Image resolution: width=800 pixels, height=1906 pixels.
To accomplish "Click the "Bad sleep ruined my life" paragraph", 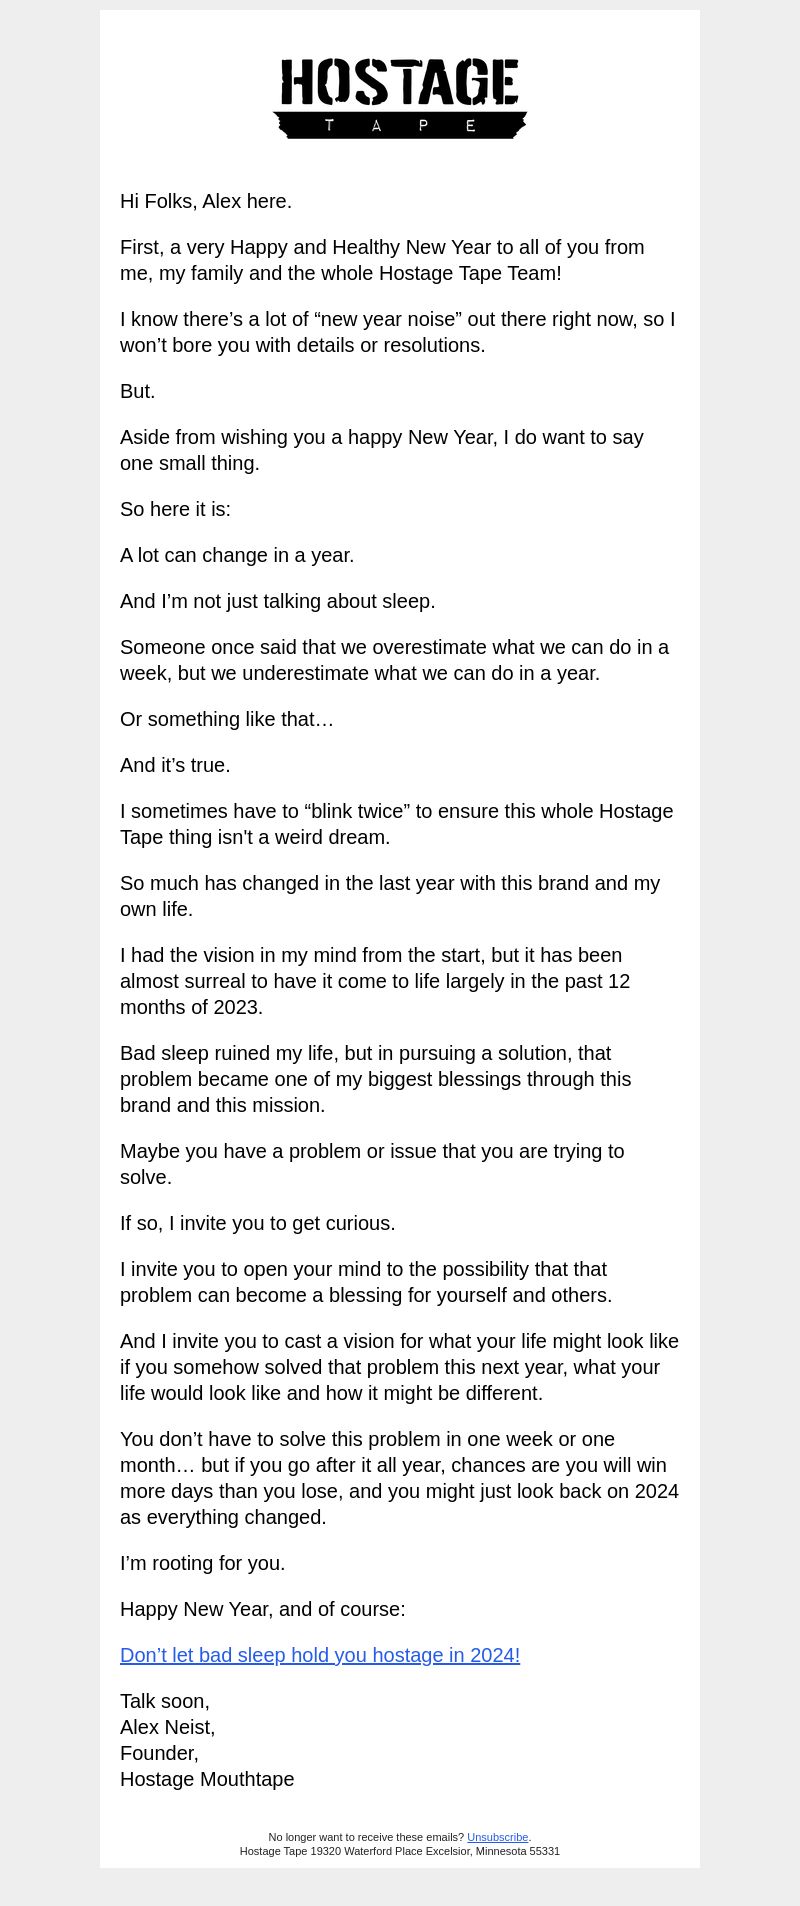I will point(375,1079).
